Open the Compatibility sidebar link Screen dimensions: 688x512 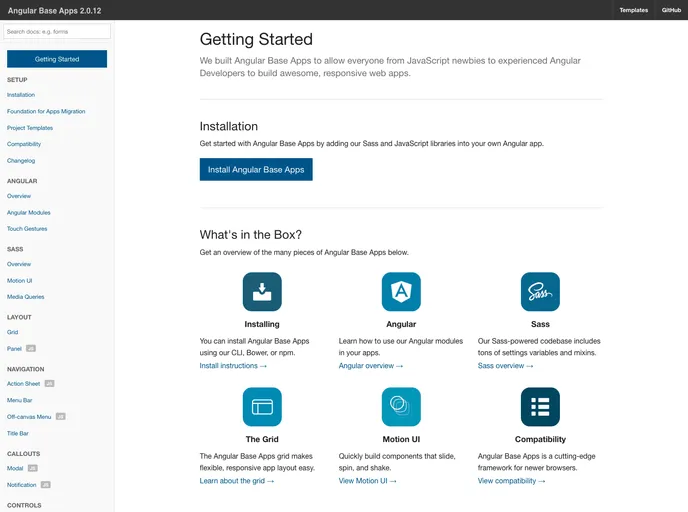click(x=24, y=144)
